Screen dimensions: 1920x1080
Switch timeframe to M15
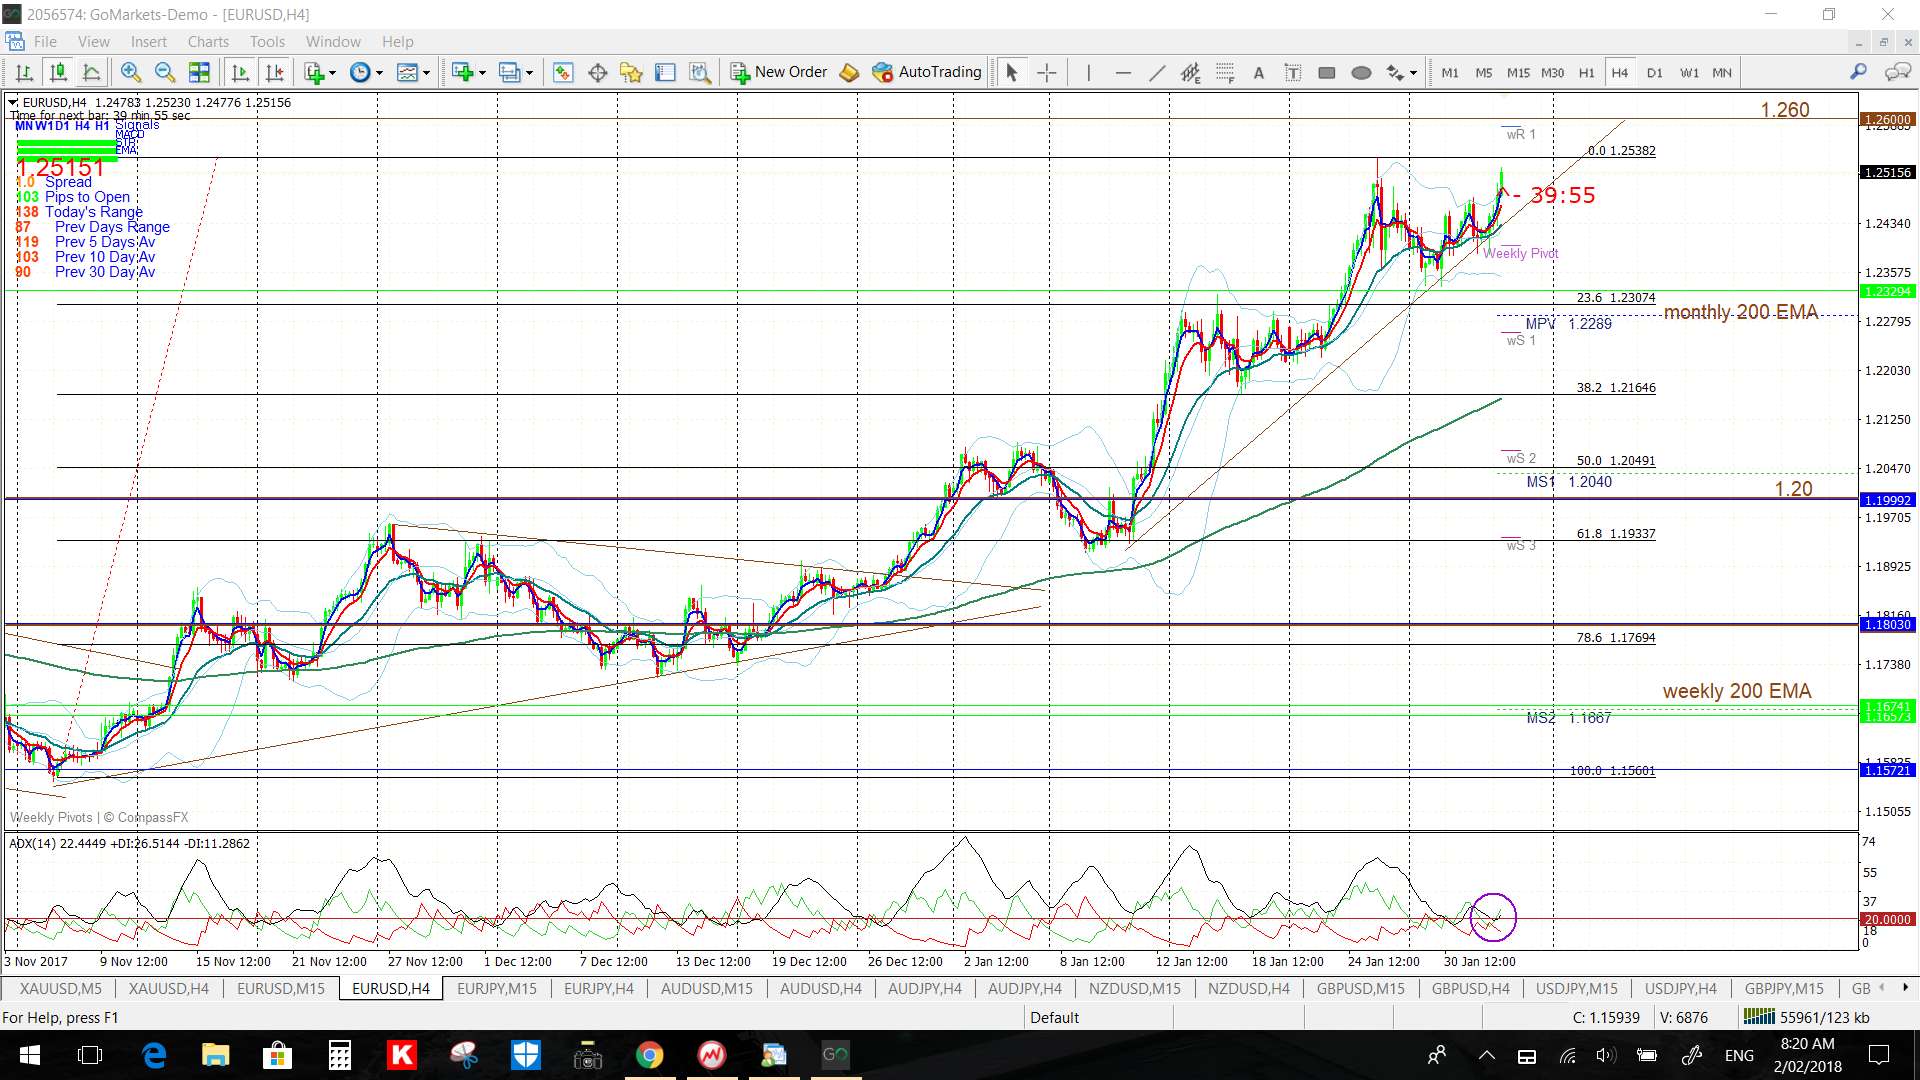1518,72
